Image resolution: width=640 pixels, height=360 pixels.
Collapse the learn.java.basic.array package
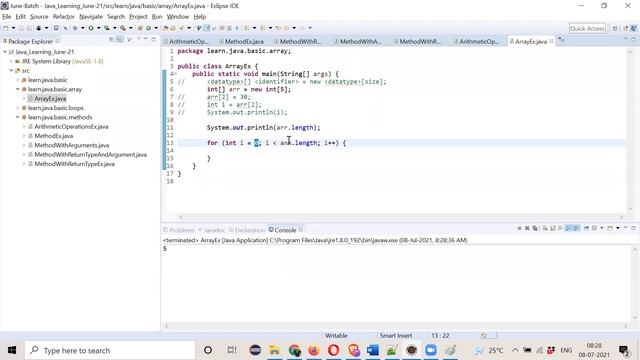pos(18,89)
